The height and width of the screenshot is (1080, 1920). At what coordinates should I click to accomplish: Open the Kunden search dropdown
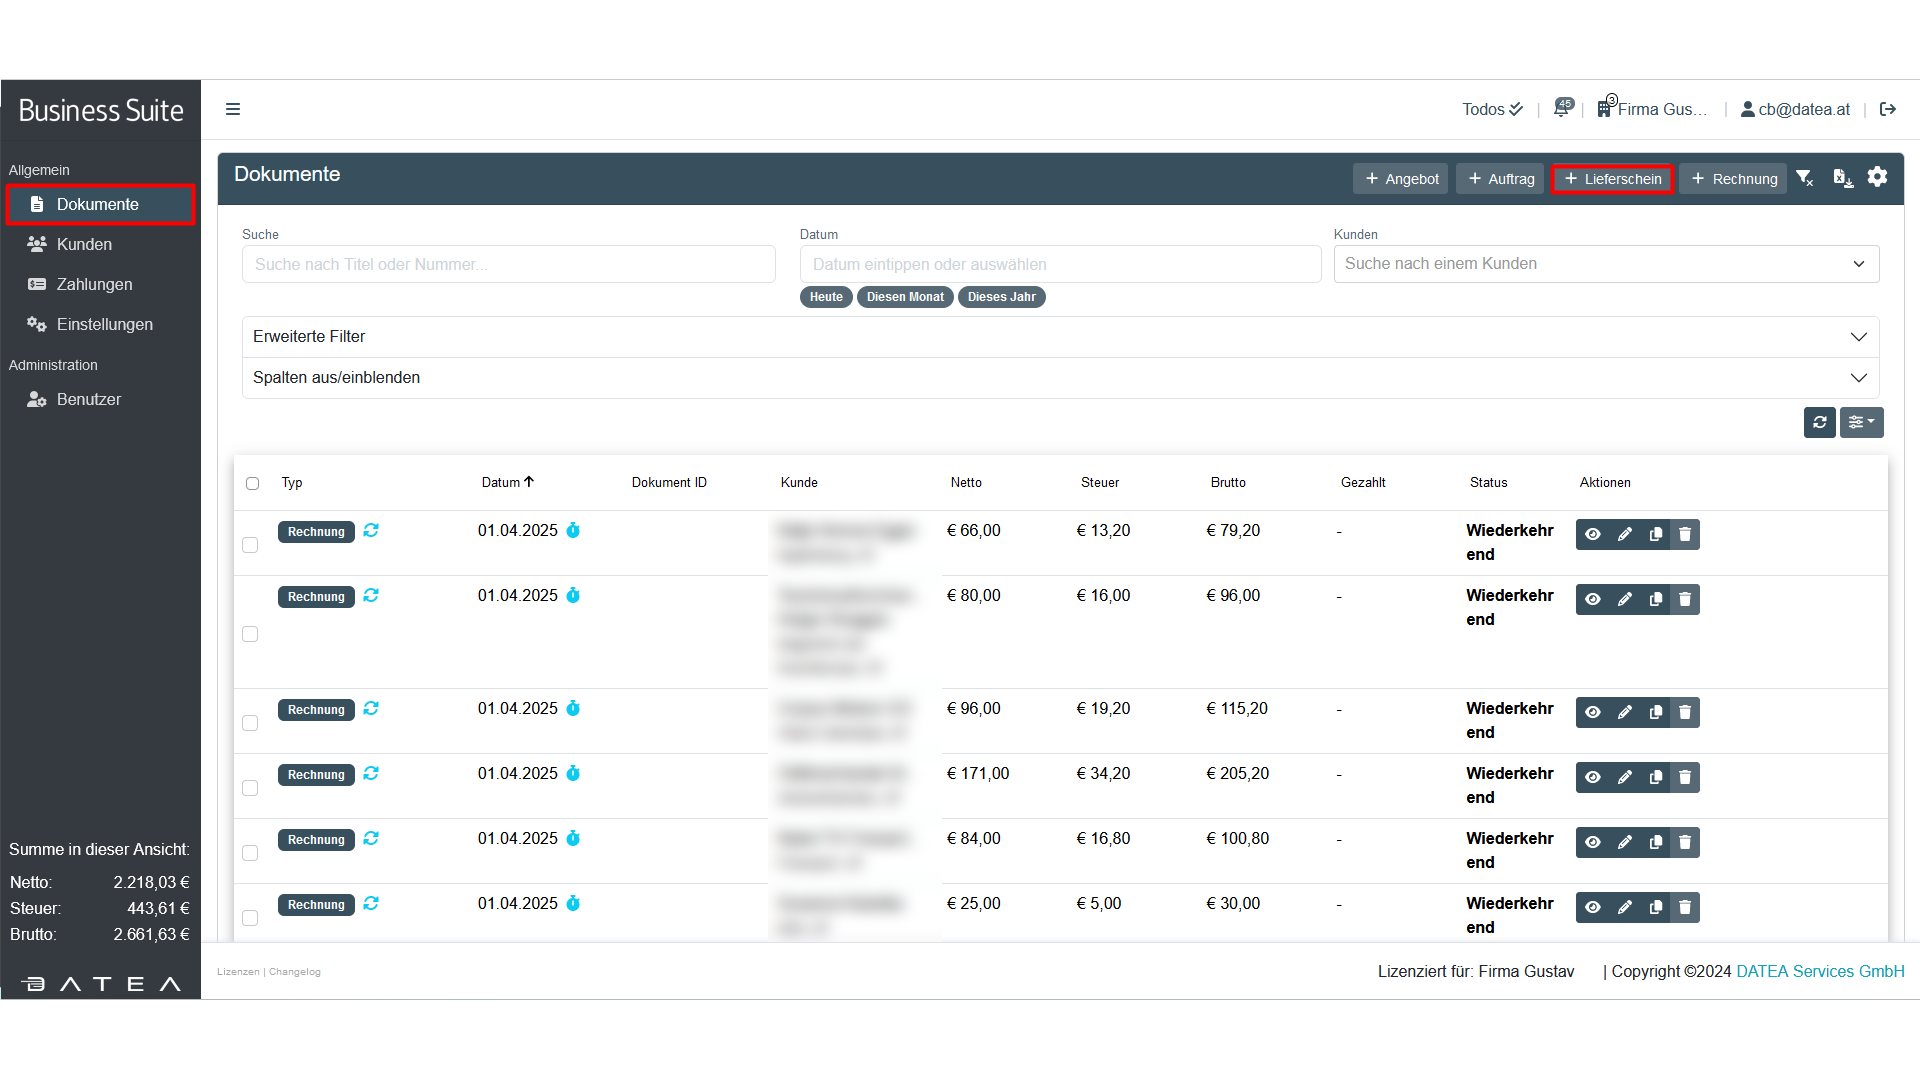coord(1605,264)
